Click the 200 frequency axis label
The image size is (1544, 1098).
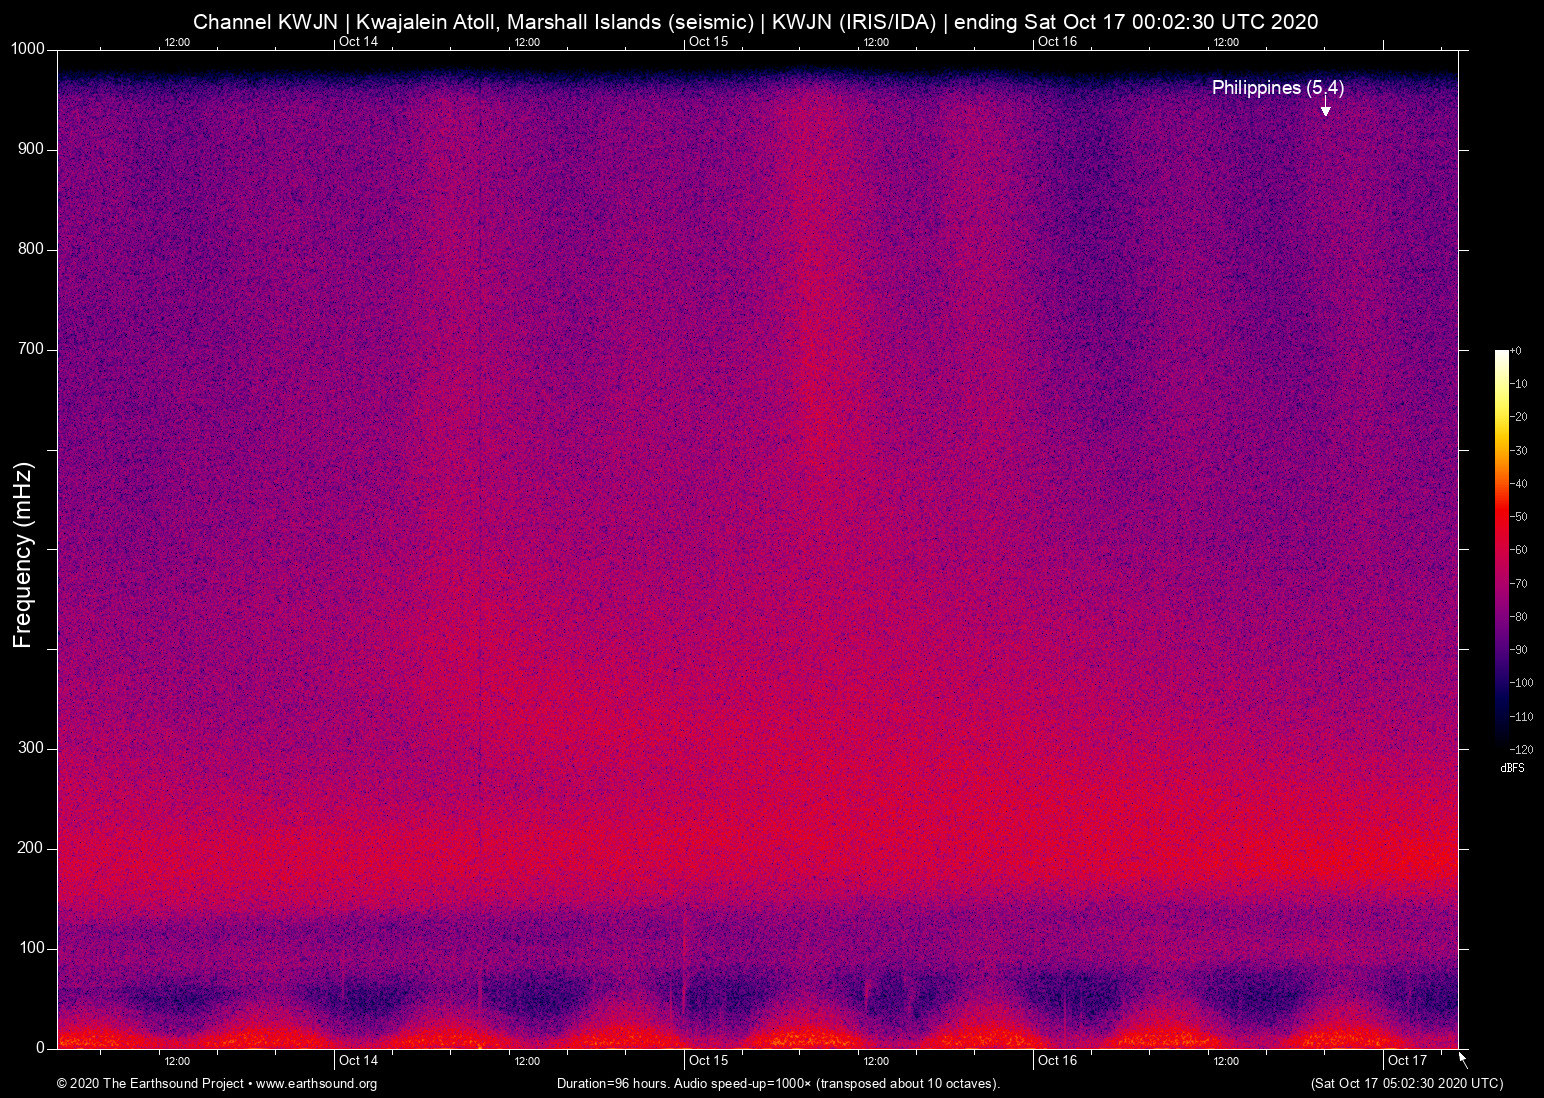(31, 848)
